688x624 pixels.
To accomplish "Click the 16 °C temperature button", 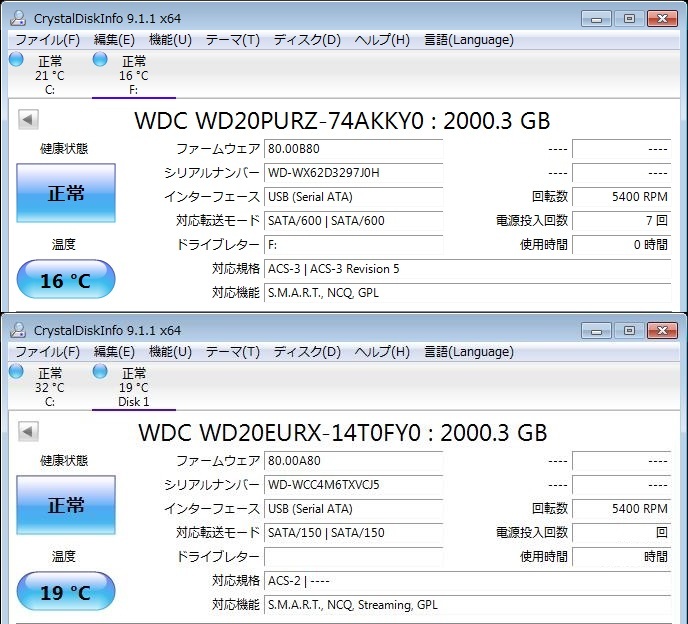I will point(66,281).
